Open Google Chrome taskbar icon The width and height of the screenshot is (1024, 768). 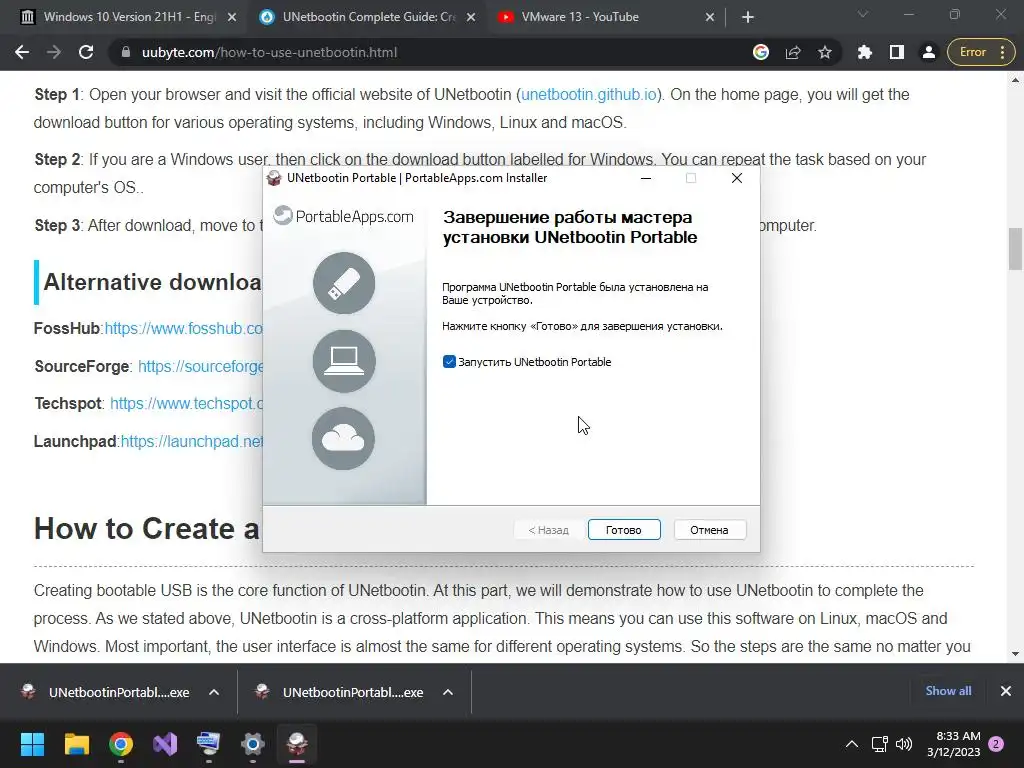(121, 744)
